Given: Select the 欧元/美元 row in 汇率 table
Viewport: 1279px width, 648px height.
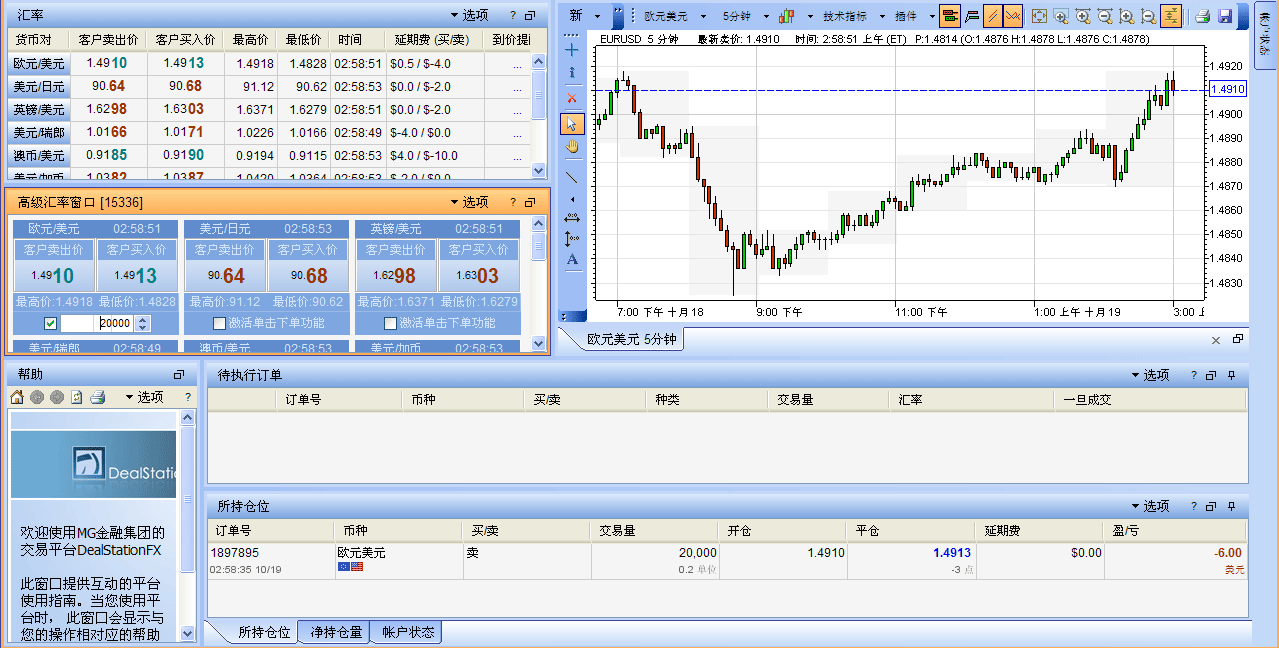Looking at the screenshot, I should tap(267, 63).
